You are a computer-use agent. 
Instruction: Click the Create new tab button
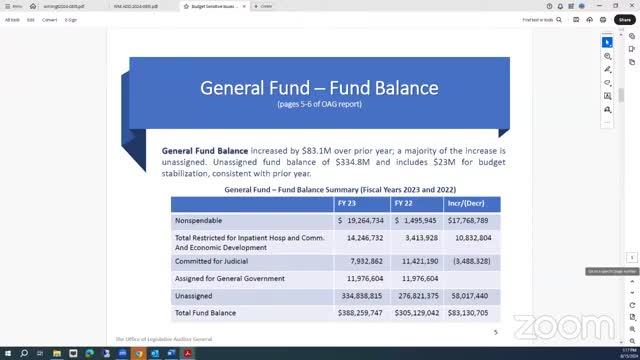(x=263, y=6)
